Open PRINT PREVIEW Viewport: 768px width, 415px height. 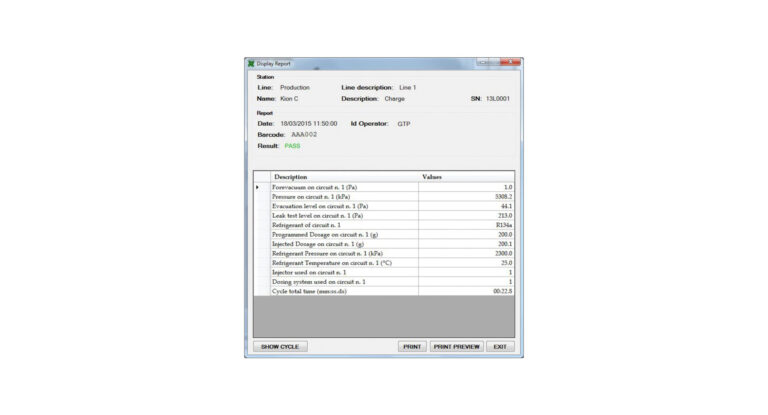[x=456, y=346]
